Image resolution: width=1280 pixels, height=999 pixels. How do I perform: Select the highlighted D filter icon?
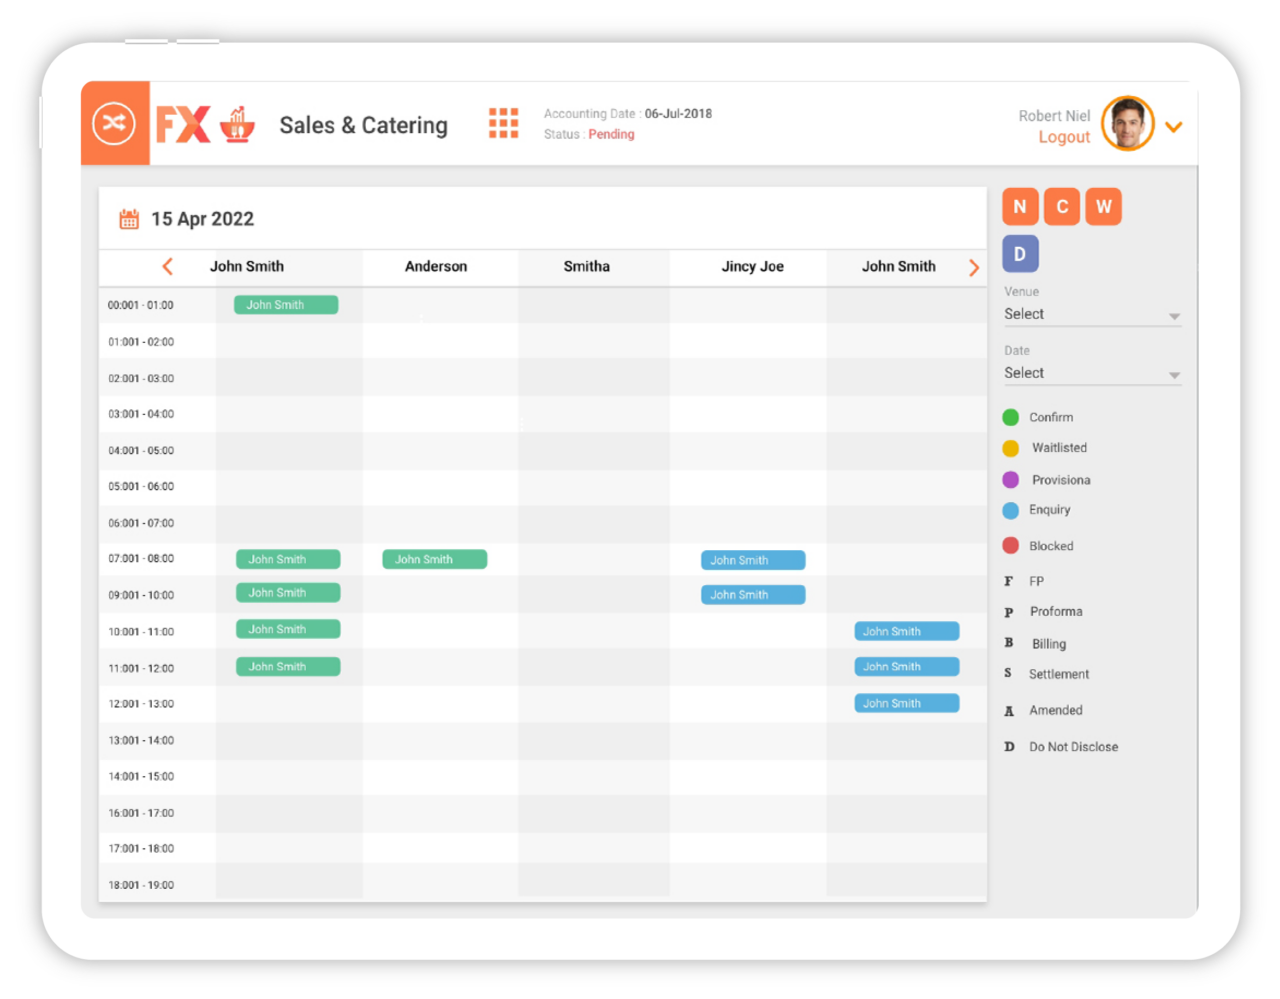(1020, 253)
